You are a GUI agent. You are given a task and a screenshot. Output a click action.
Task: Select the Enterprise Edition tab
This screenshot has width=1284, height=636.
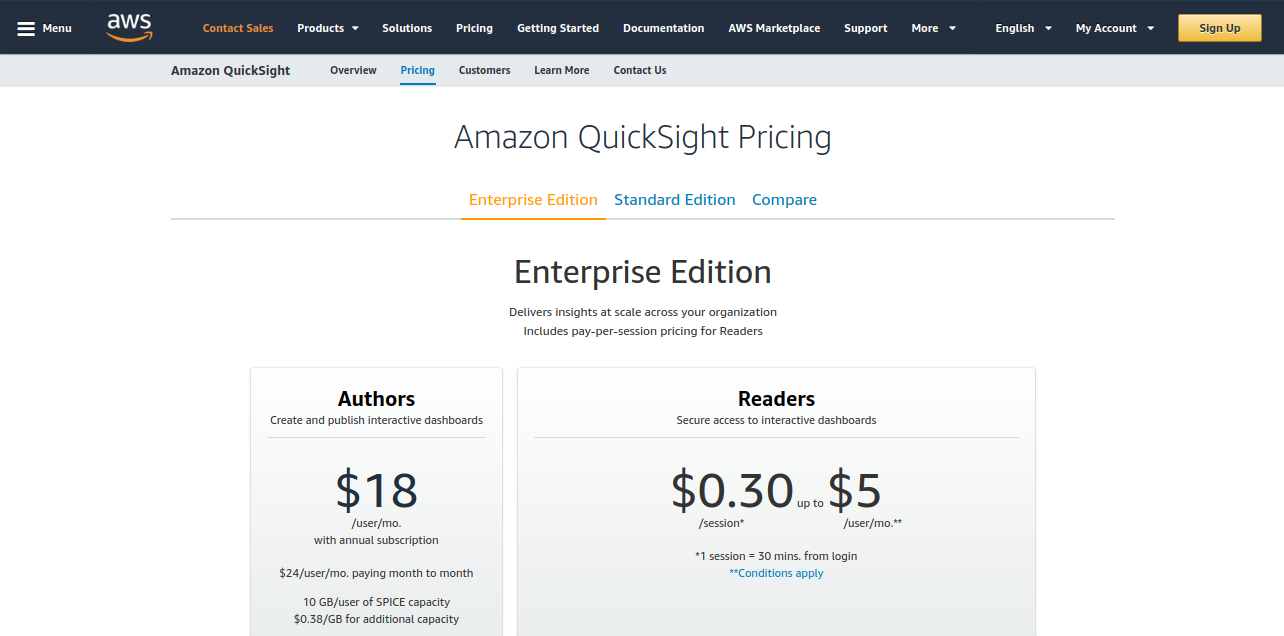533,199
